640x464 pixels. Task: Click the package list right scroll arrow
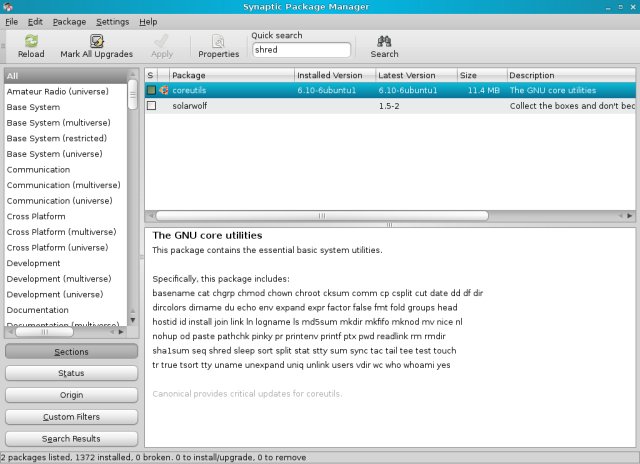(630, 215)
